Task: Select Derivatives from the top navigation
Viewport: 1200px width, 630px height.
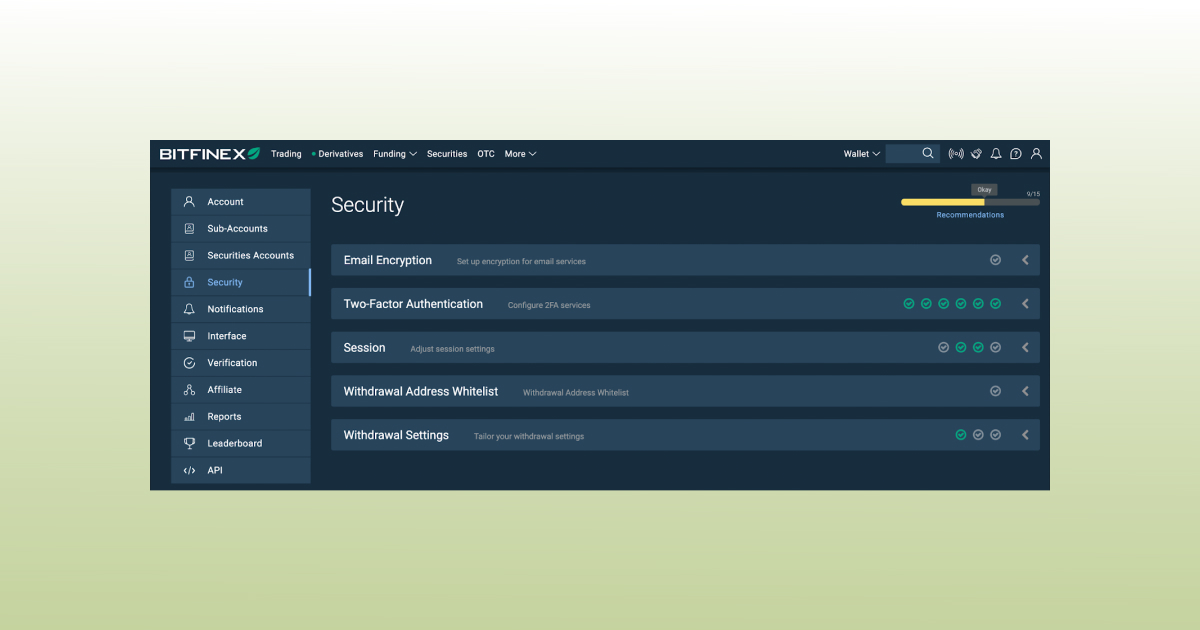Action: point(339,153)
